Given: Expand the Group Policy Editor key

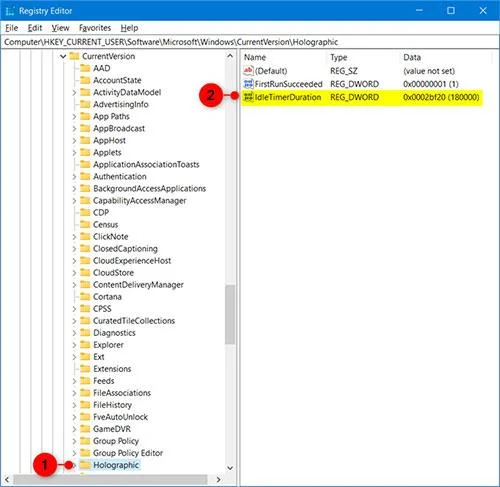Looking at the screenshot, I should click(74, 453).
